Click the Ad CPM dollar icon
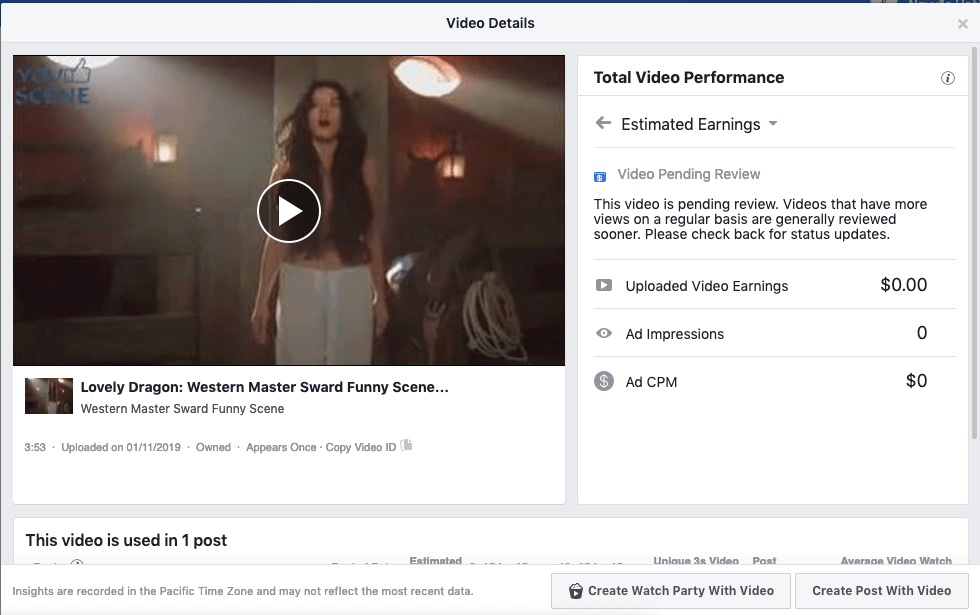 (604, 381)
